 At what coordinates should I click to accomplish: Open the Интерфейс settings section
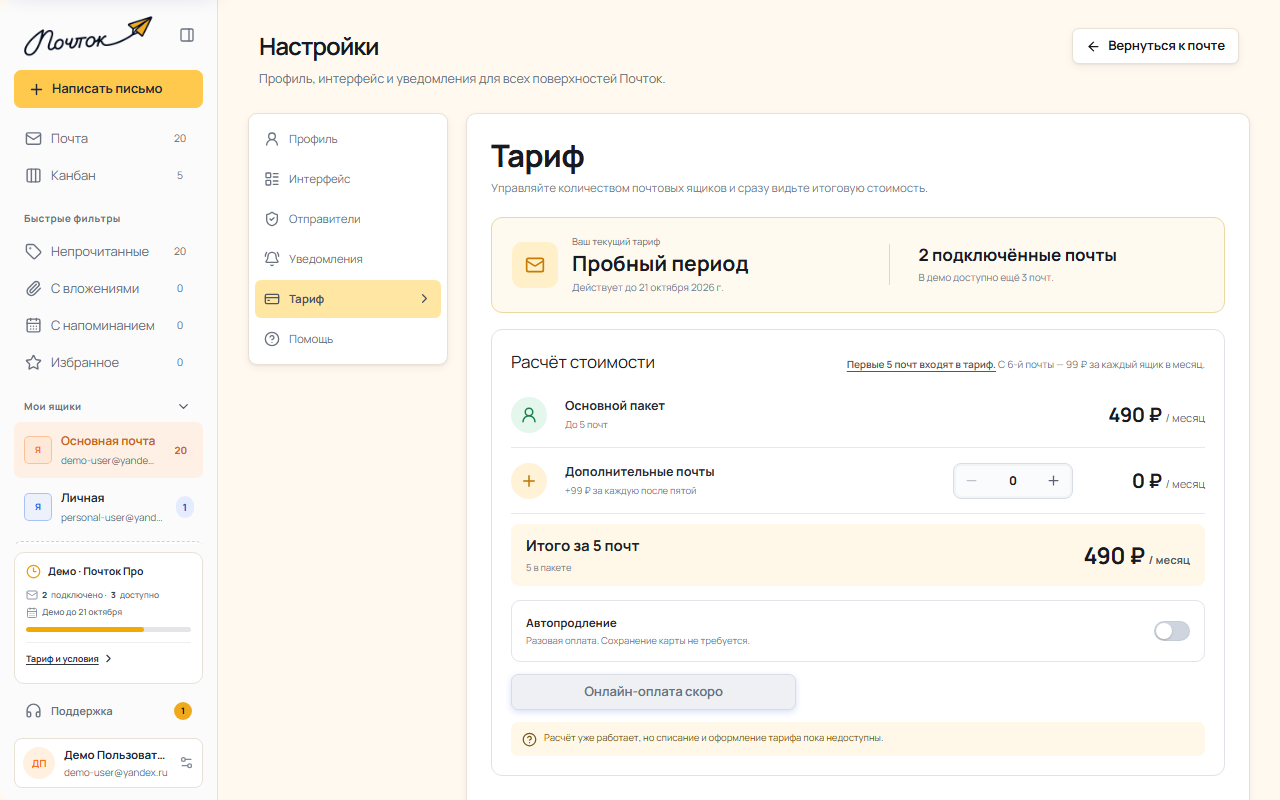pyautogui.click(x=348, y=179)
